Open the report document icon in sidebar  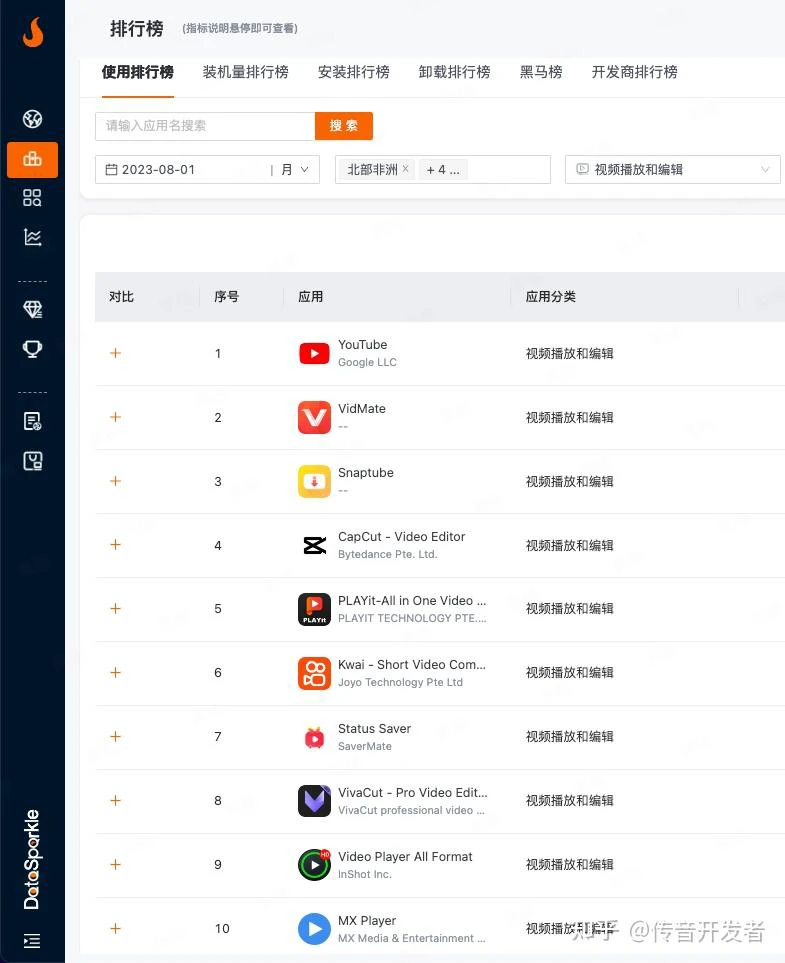33,421
